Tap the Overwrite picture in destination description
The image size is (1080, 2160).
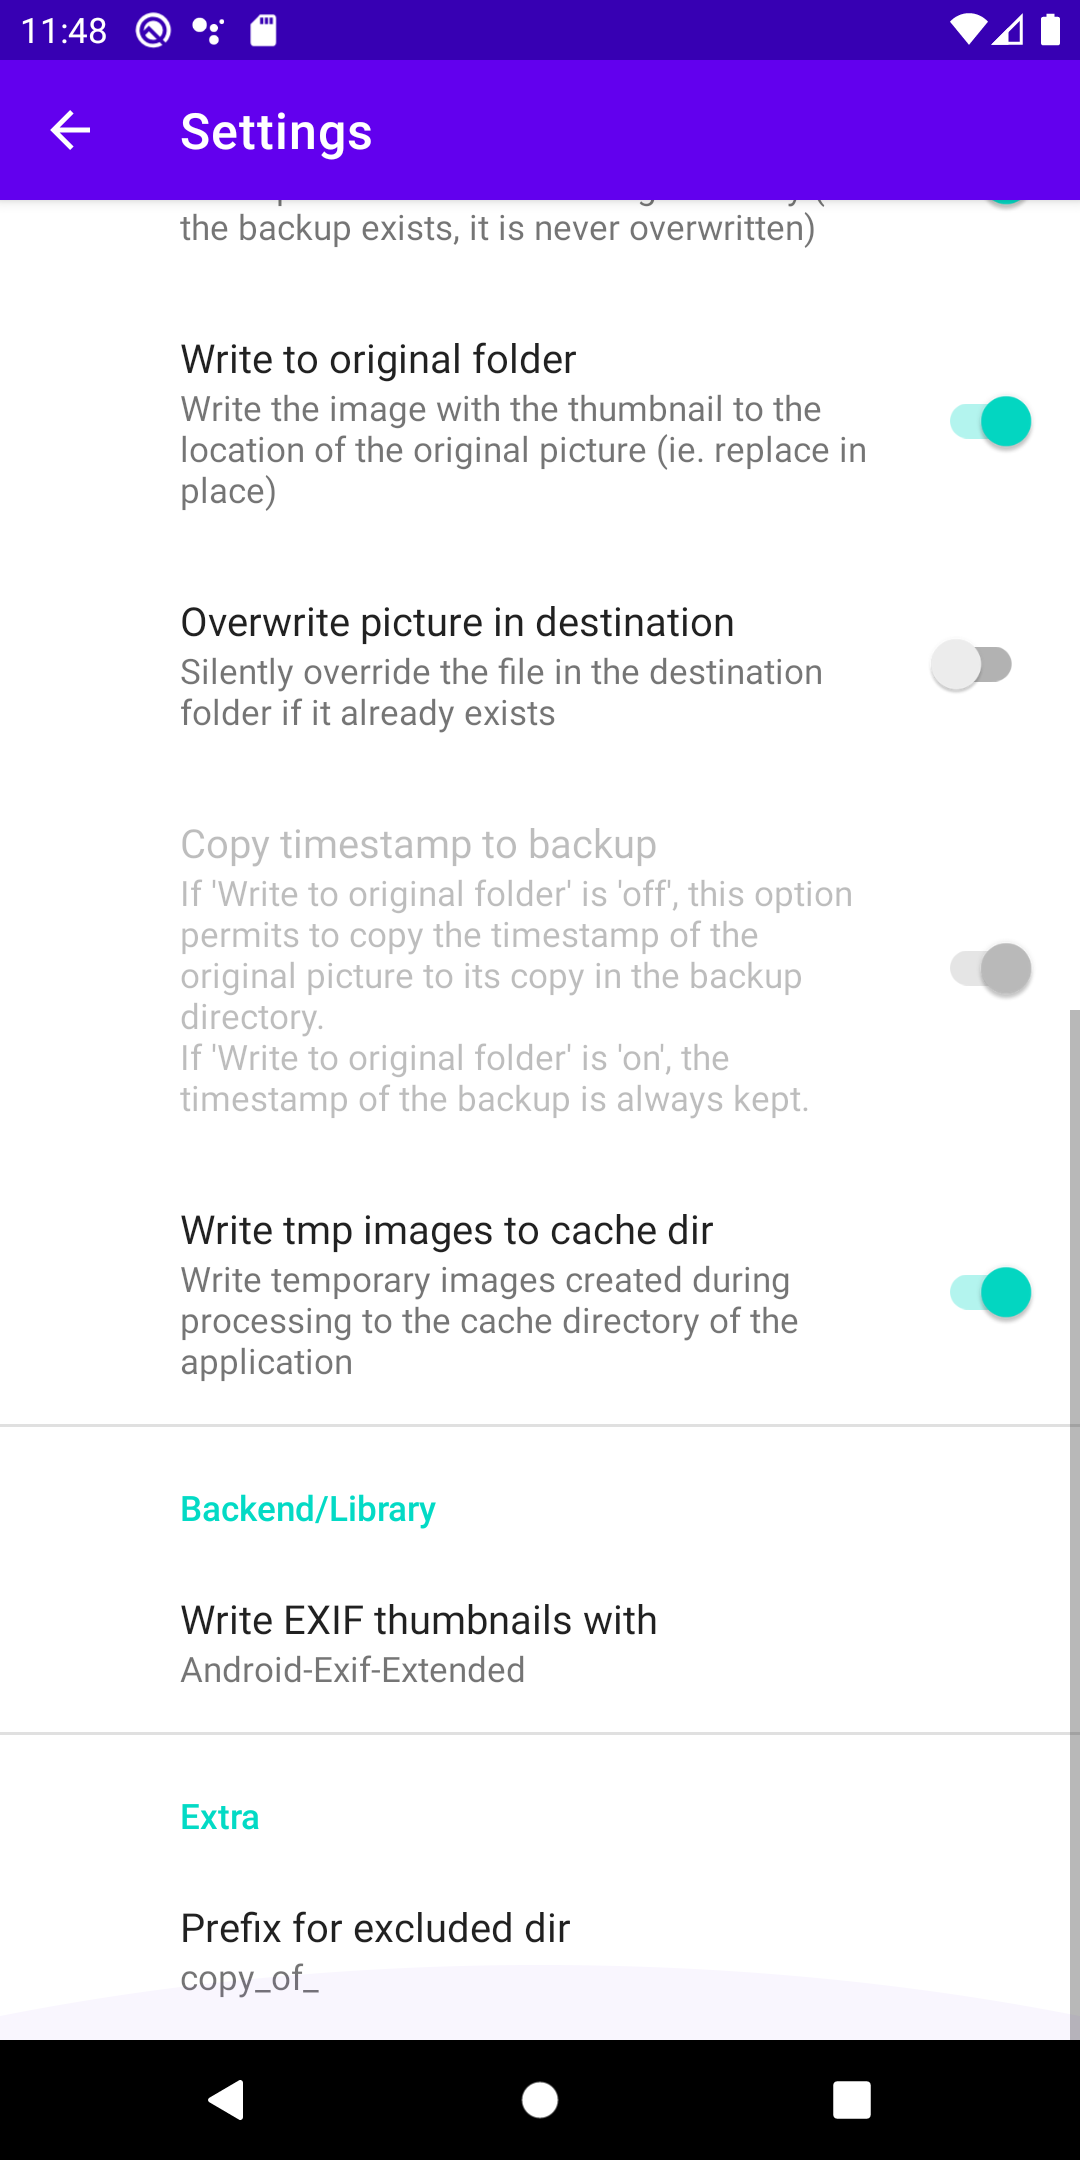pyautogui.click(x=501, y=693)
